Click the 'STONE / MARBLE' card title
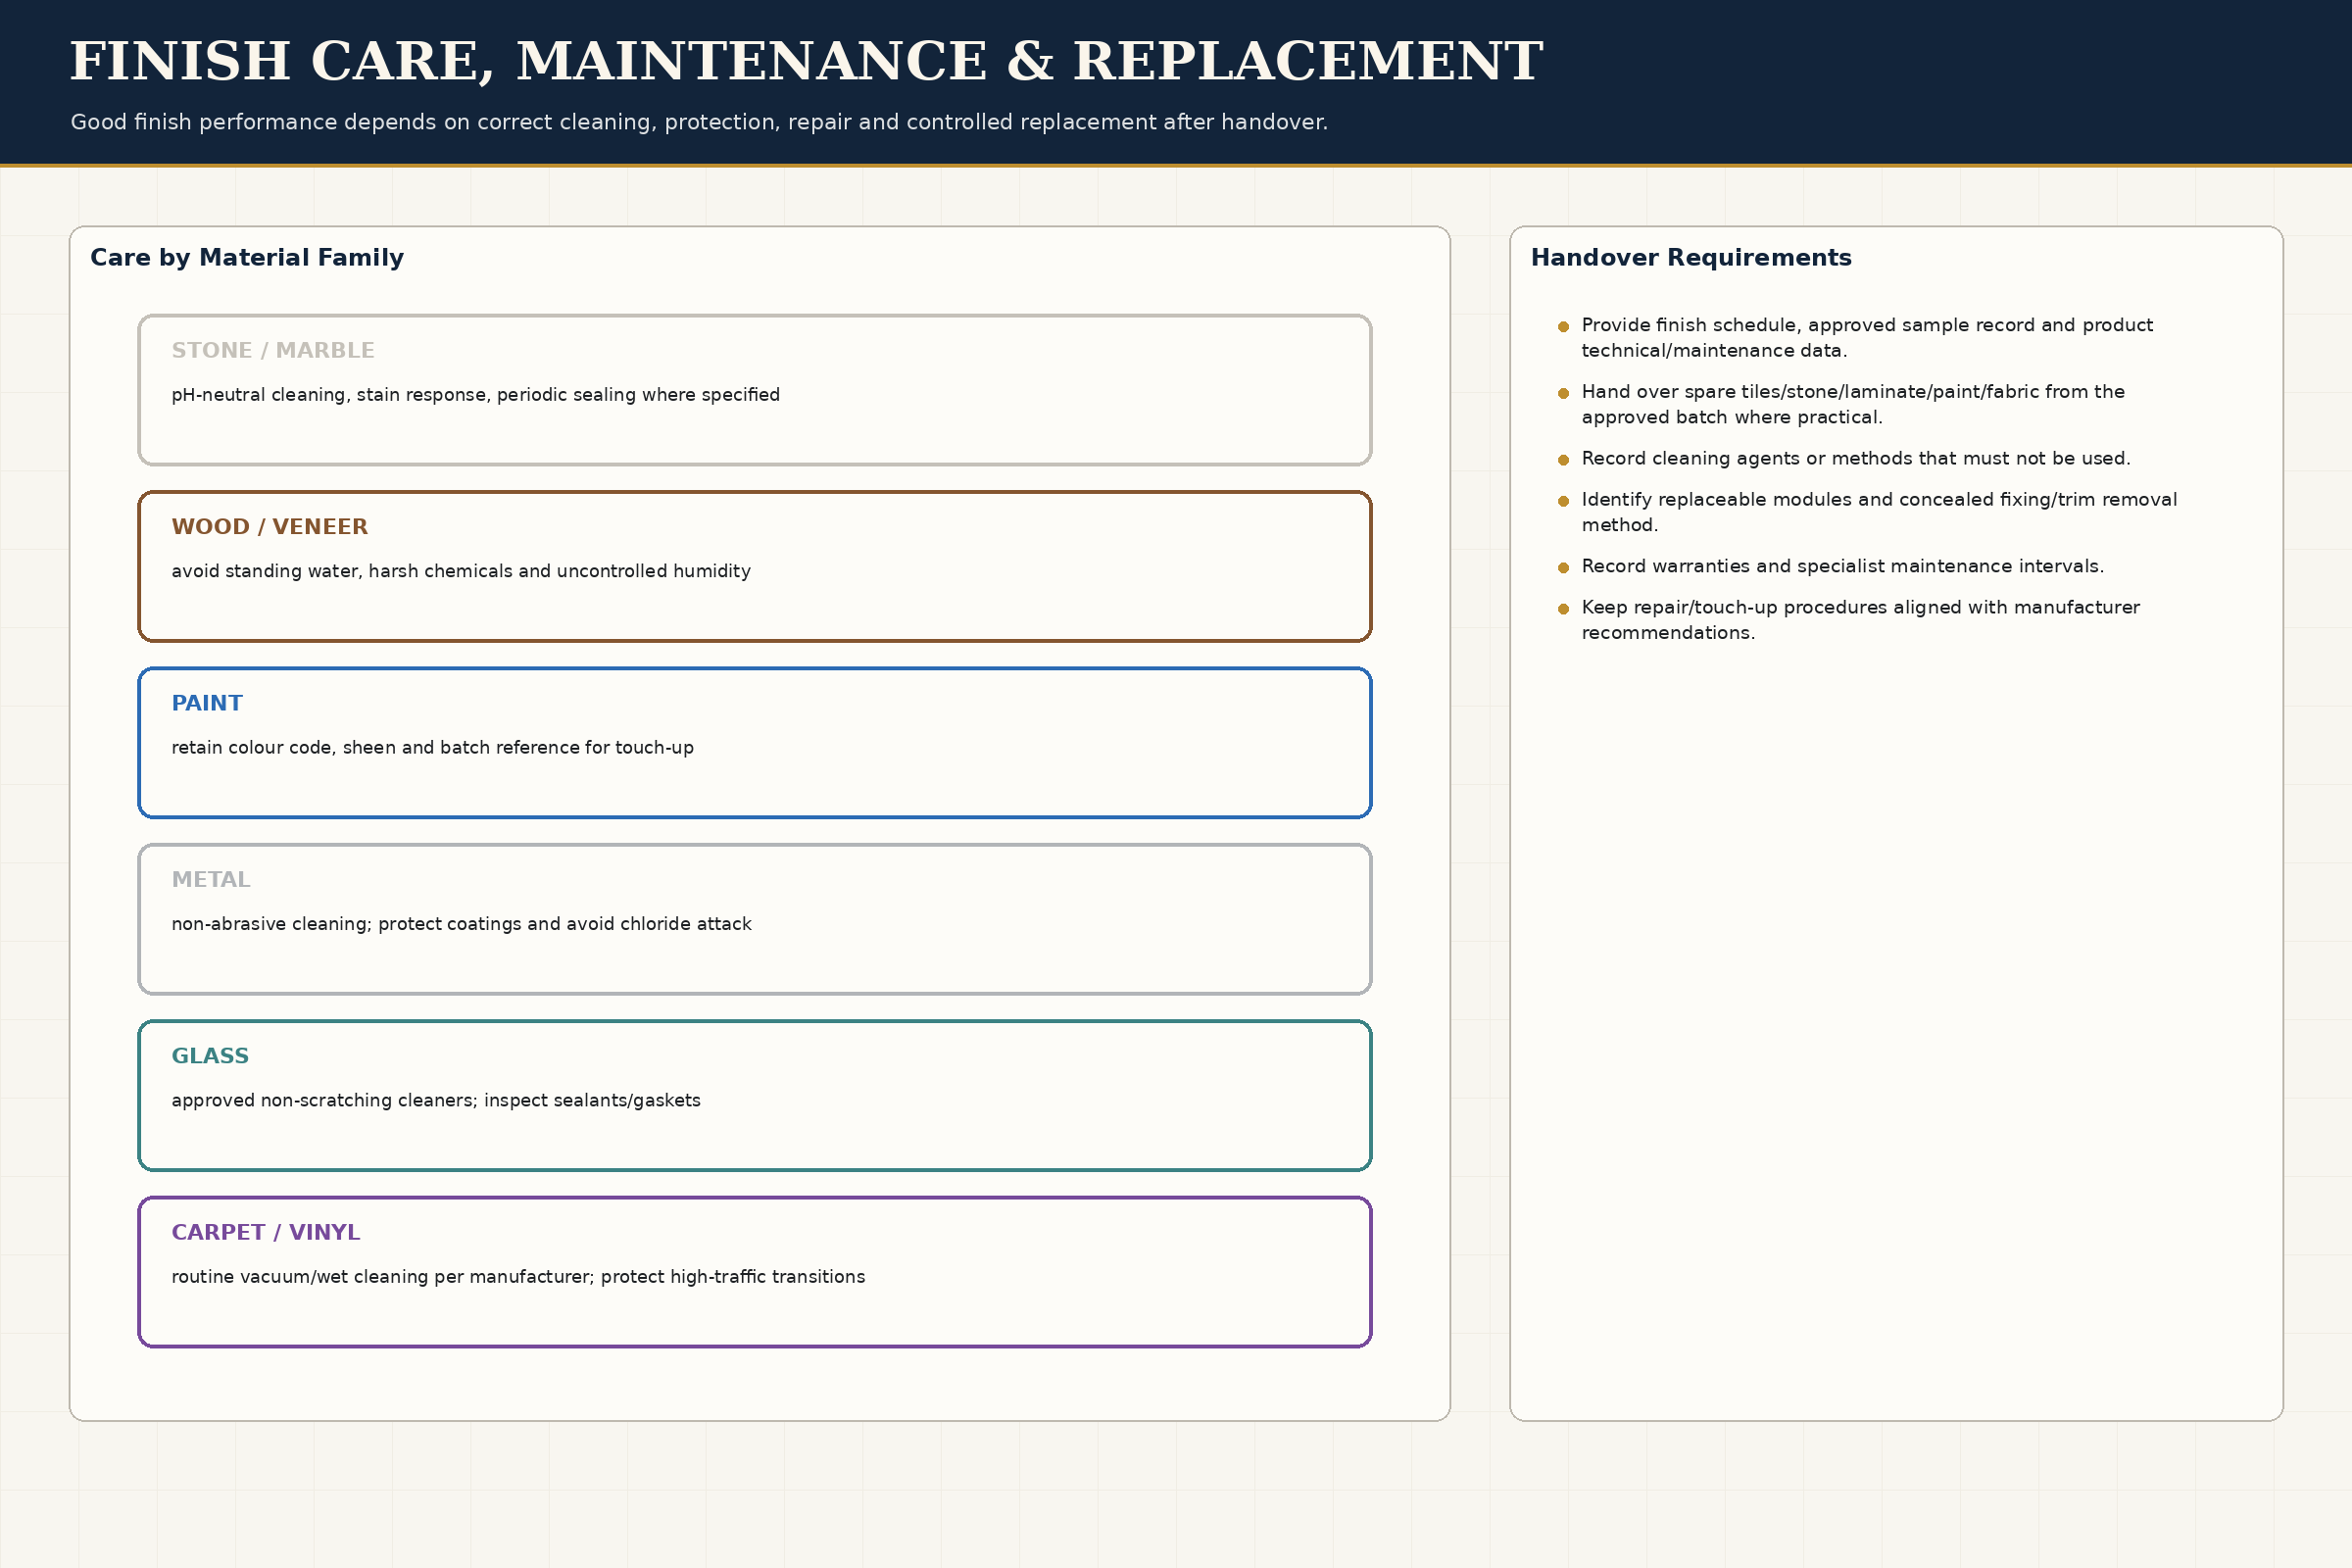The width and height of the screenshot is (2352, 1568). coord(273,351)
